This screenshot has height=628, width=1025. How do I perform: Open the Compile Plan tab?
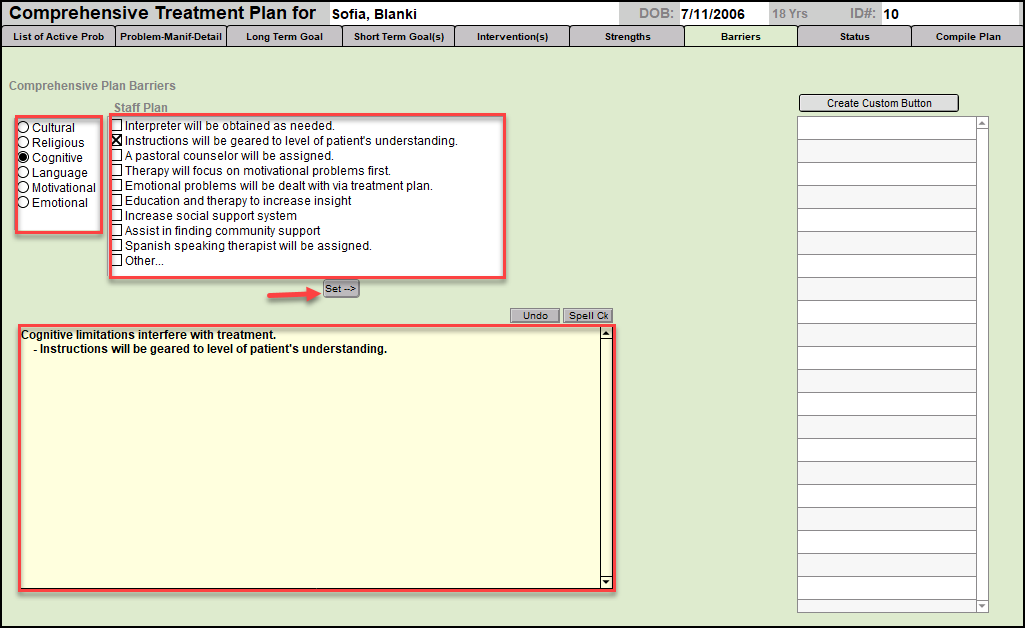[x=967, y=37]
